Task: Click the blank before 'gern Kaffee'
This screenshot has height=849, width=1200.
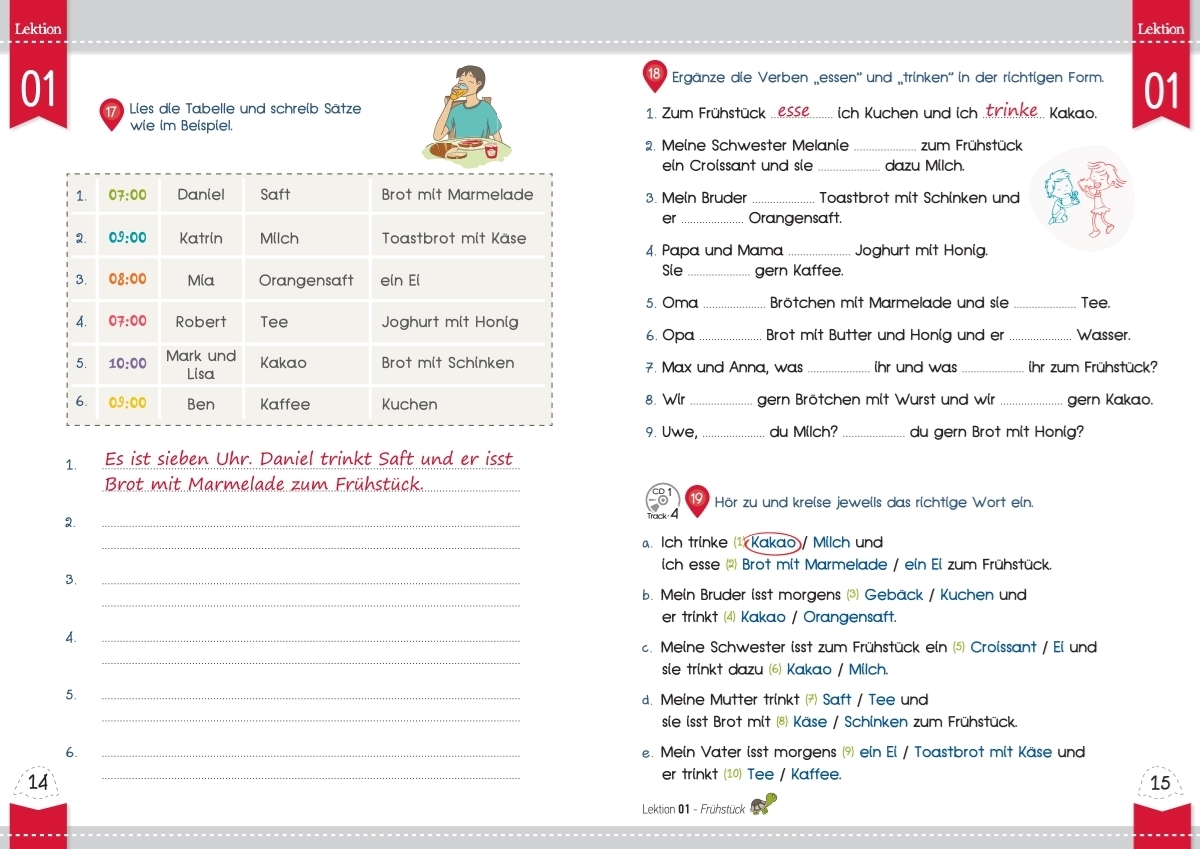Action: pos(718,271)
